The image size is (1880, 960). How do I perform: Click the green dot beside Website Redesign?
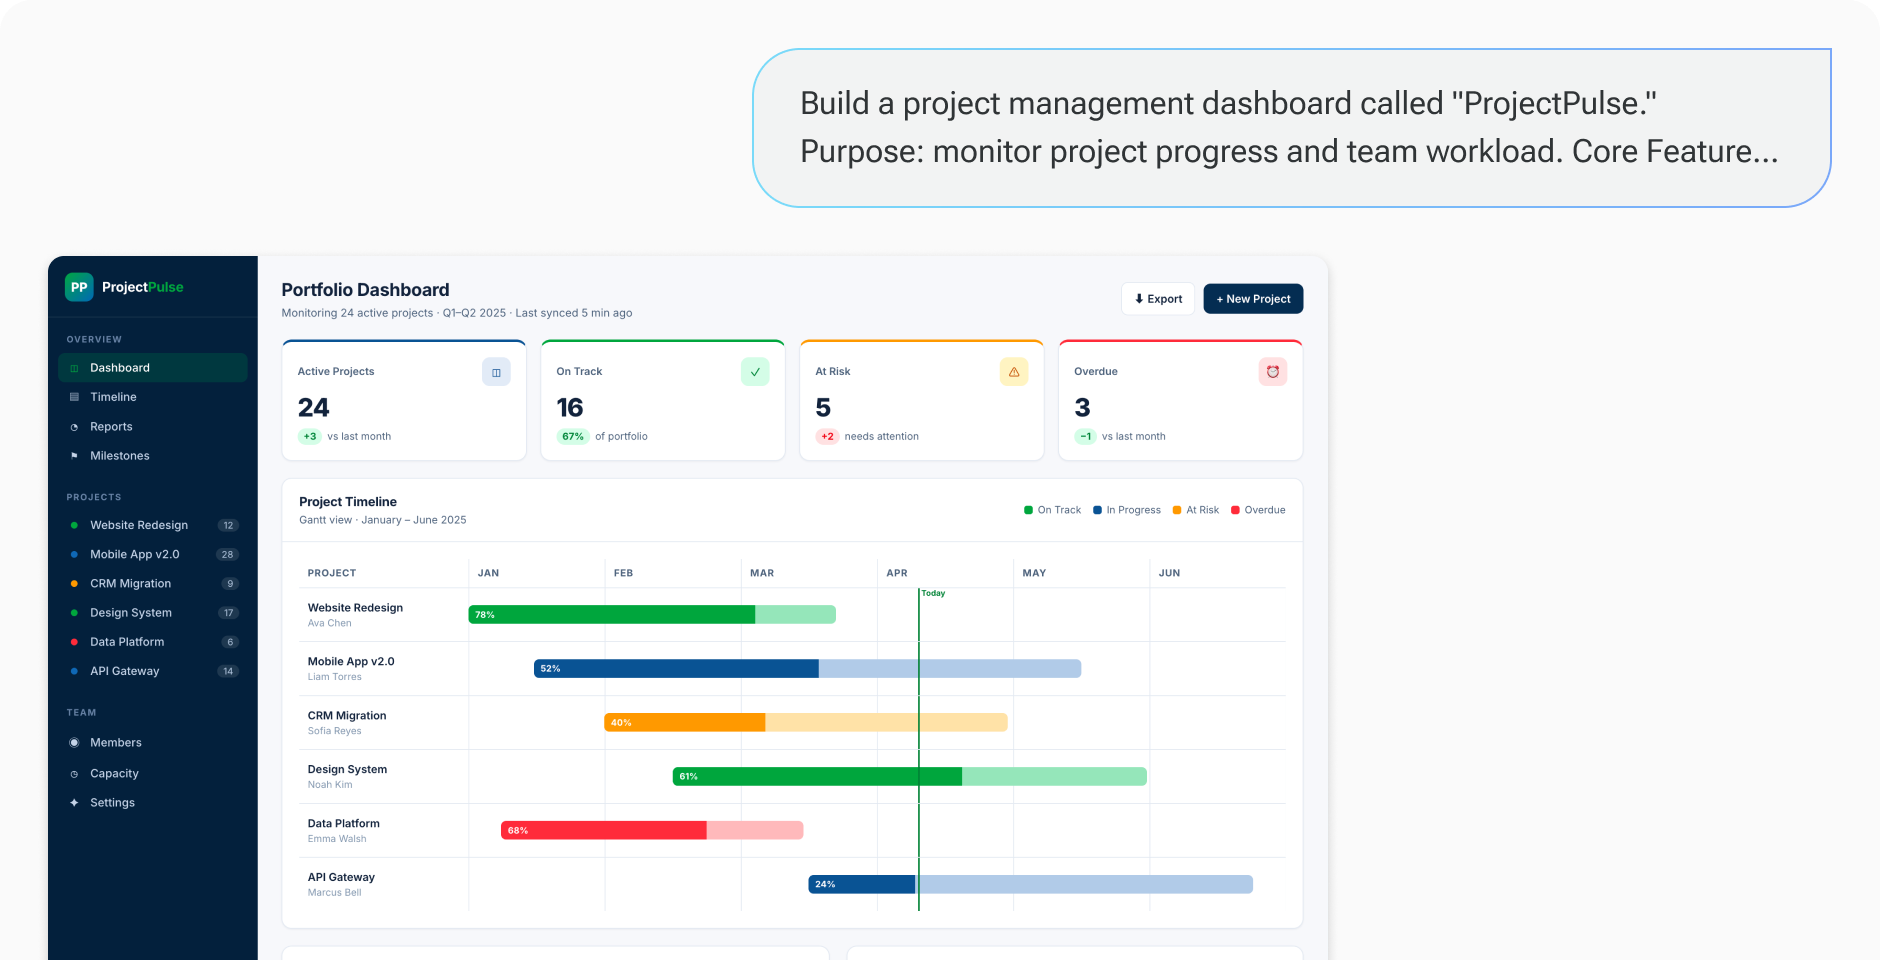pyautogui.click(x=74, y=525)
